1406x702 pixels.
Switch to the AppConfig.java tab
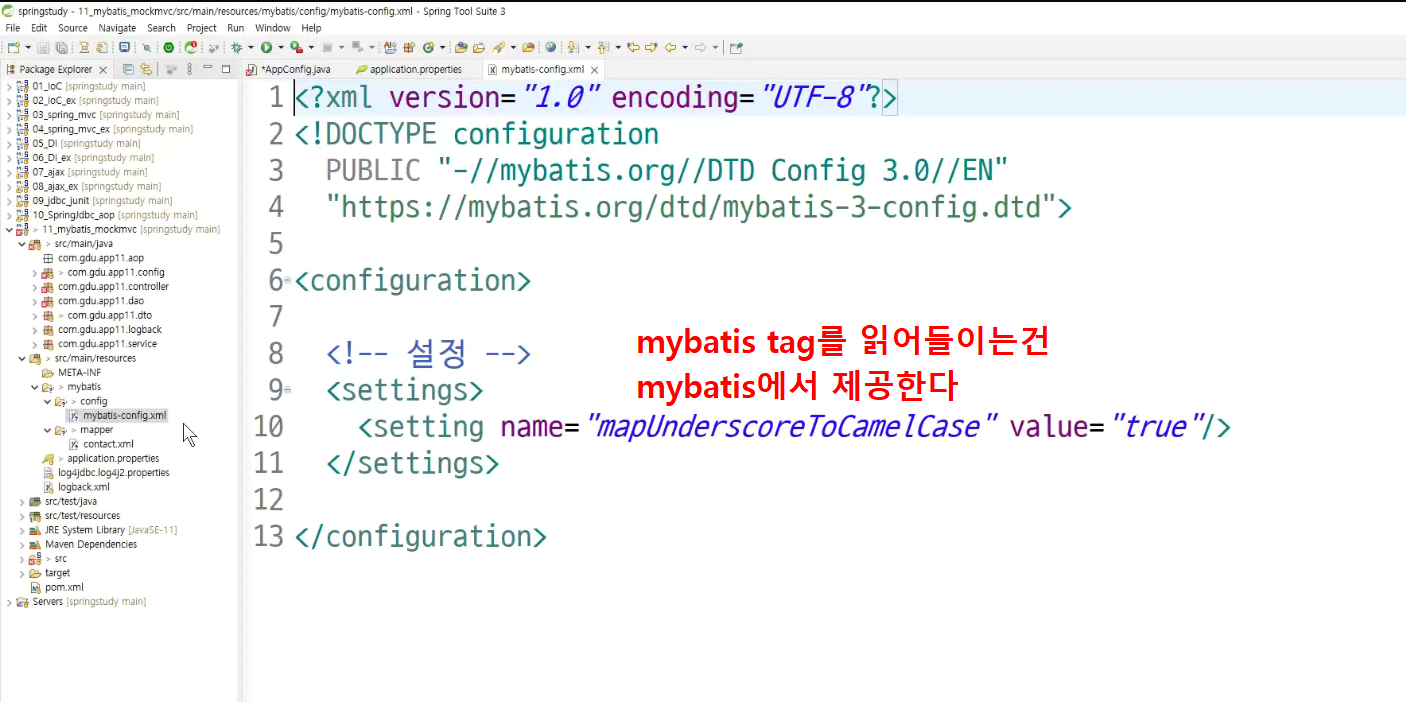[288, 70]
